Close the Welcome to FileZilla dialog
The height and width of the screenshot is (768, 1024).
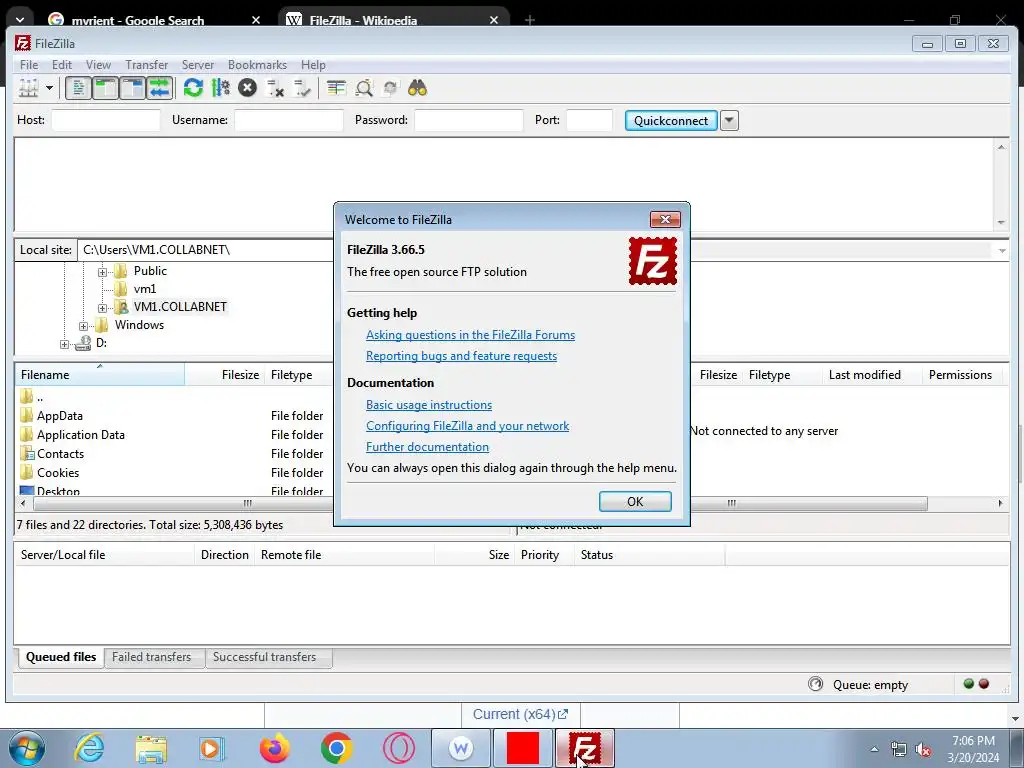pyautogui.click(x=665, y=219)
